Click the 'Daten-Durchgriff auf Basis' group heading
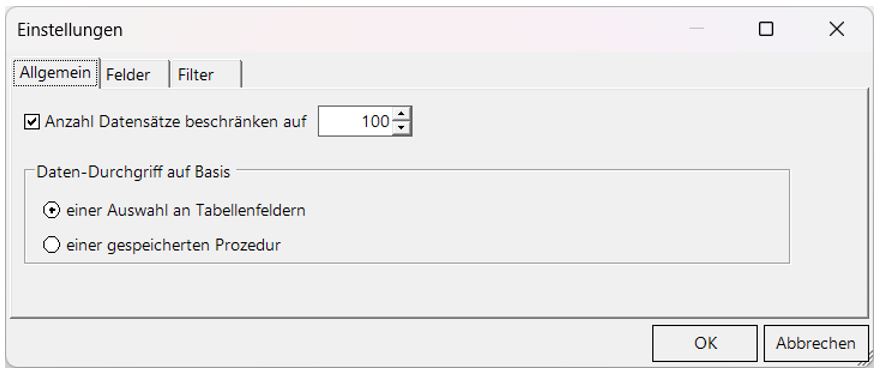This screenshot has width=880, height=375. tap(134, 172)
